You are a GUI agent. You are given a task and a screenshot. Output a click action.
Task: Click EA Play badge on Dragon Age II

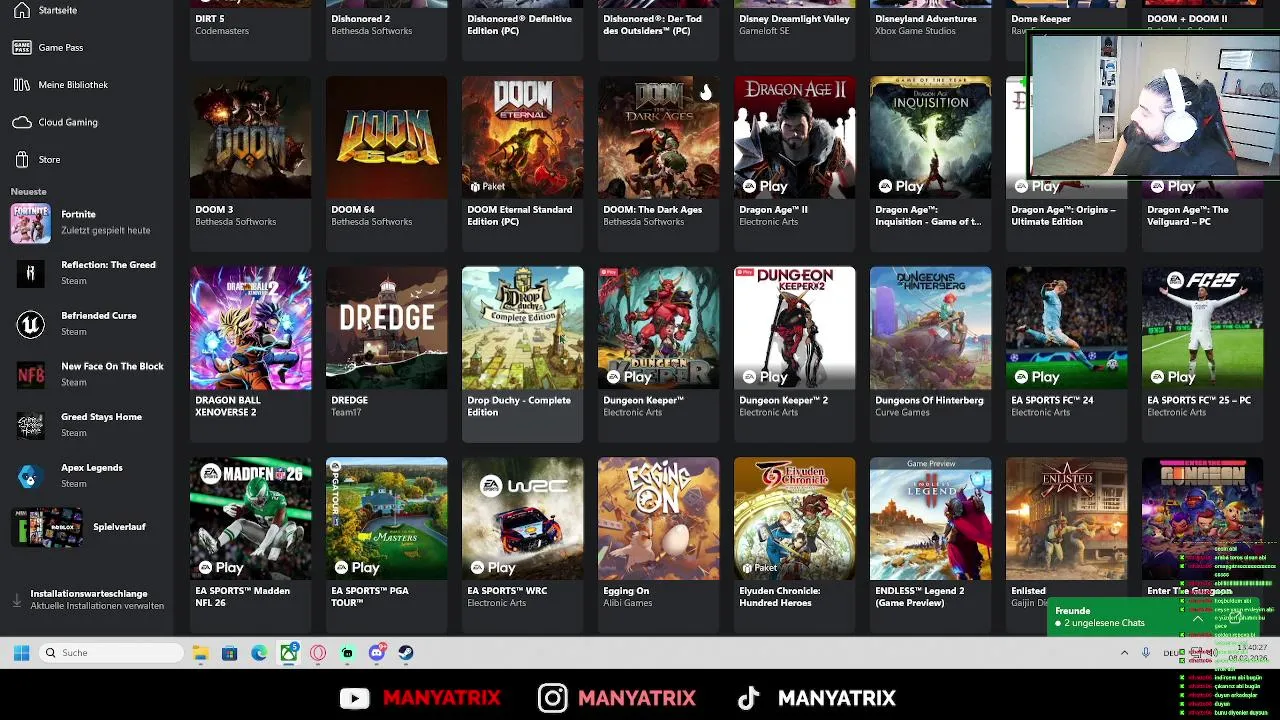(x=764, y=186)
